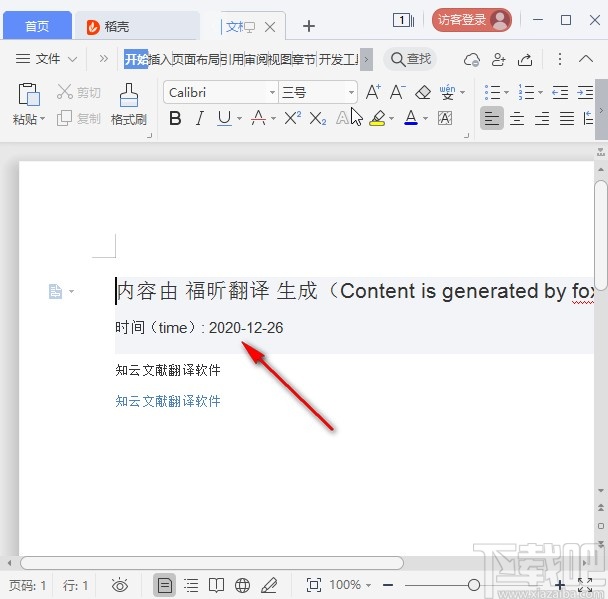Click the zoom slider handle
The height and width of the screenshot is (599, 608).
pyautogui.click(x=473, y=585)
